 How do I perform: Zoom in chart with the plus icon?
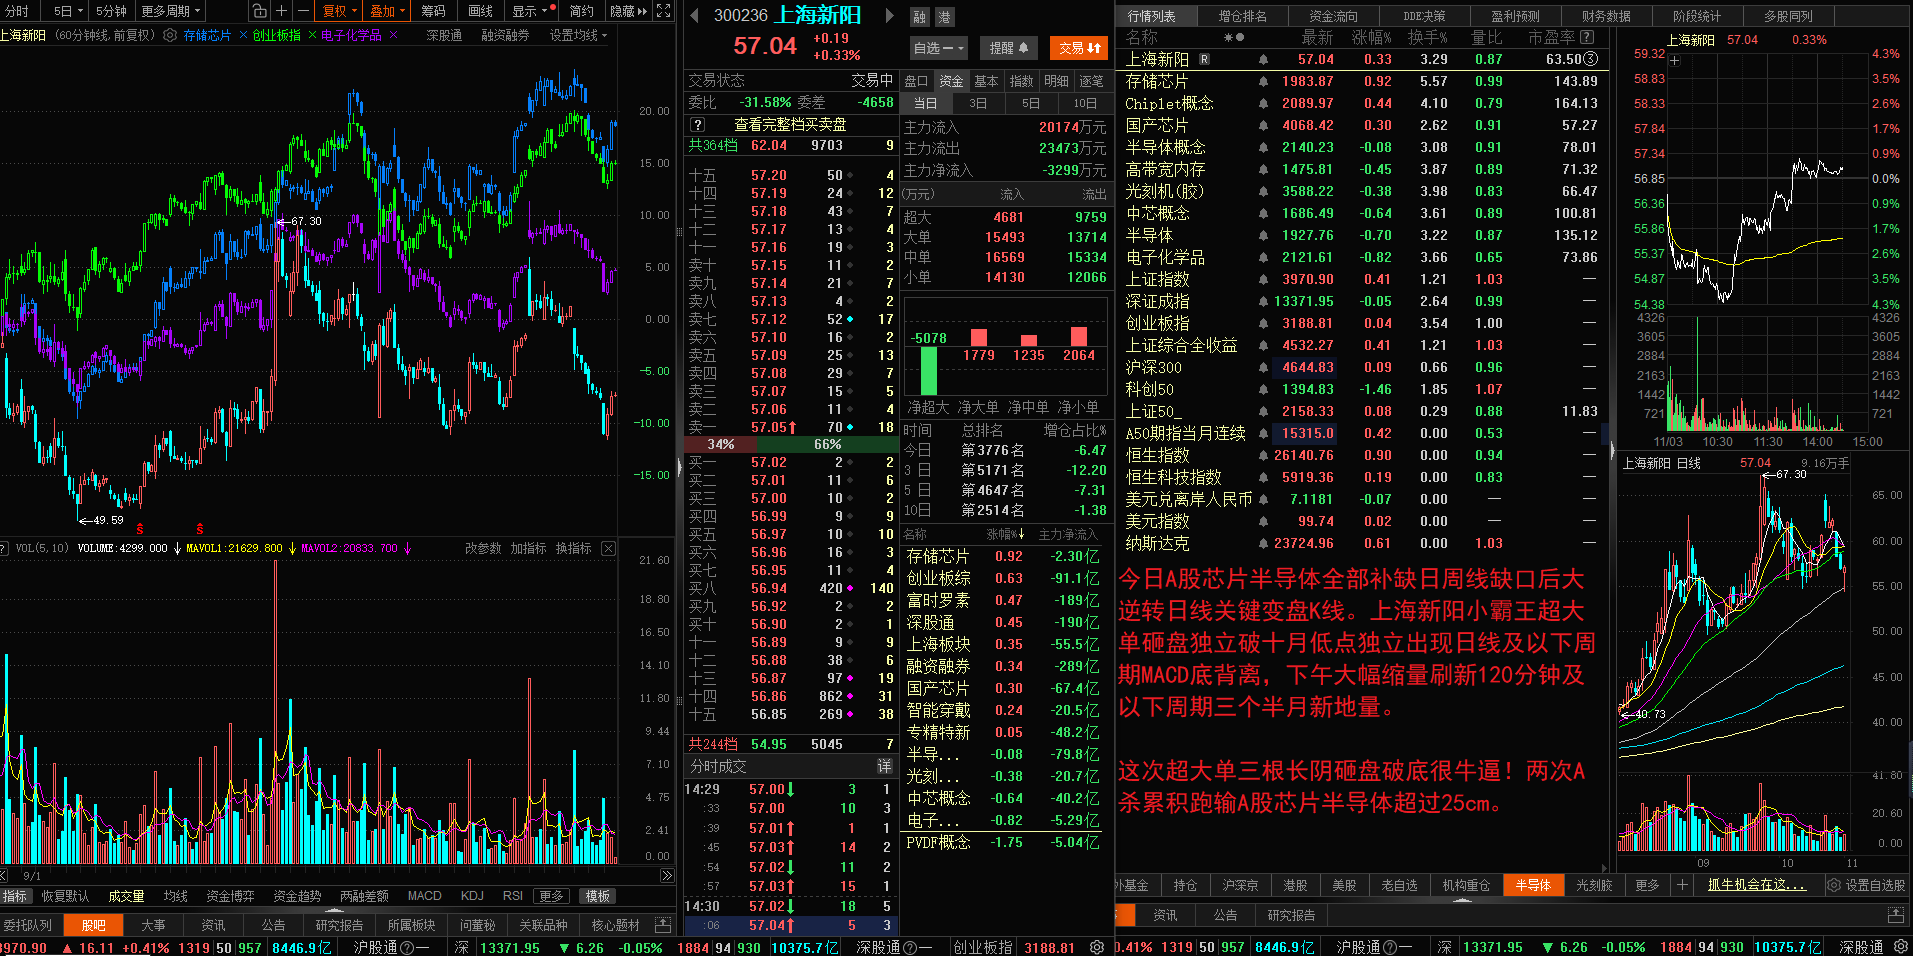click(281, 11)
